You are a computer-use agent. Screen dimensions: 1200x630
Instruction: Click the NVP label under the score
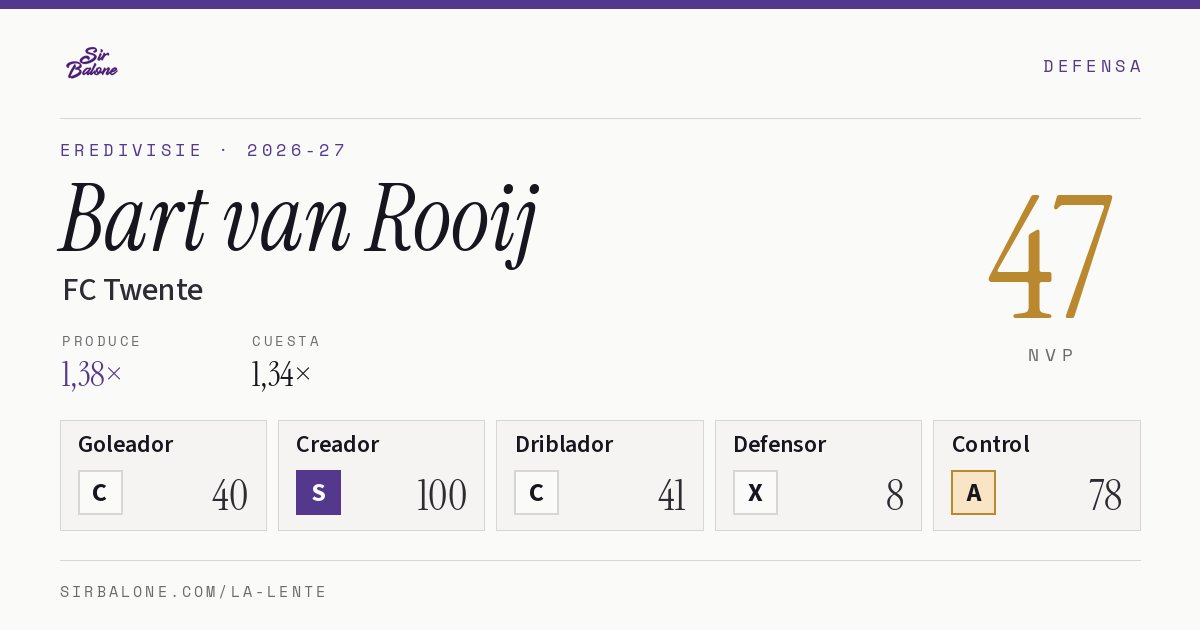1051,355
